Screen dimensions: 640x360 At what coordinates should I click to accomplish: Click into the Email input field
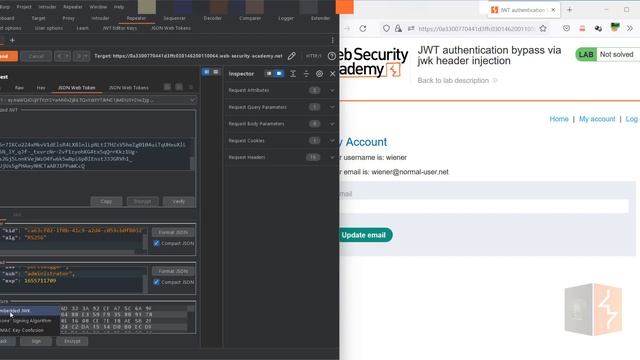pyautogui.click(x=484, y=206)
